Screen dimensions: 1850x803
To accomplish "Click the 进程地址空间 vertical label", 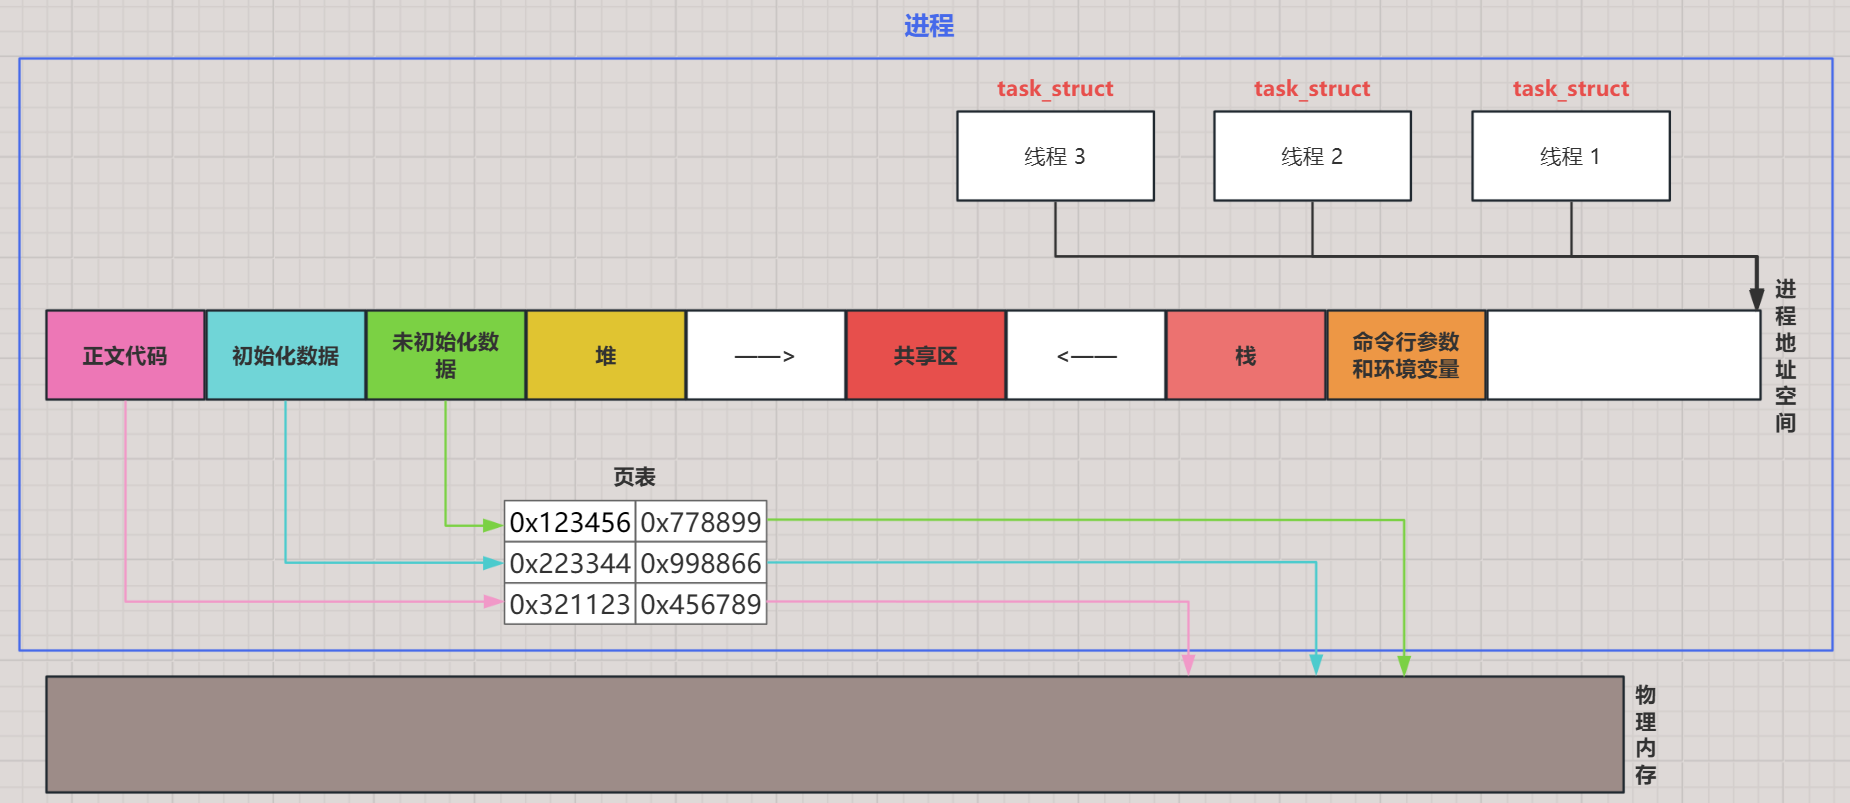I will pos(1785,356).
